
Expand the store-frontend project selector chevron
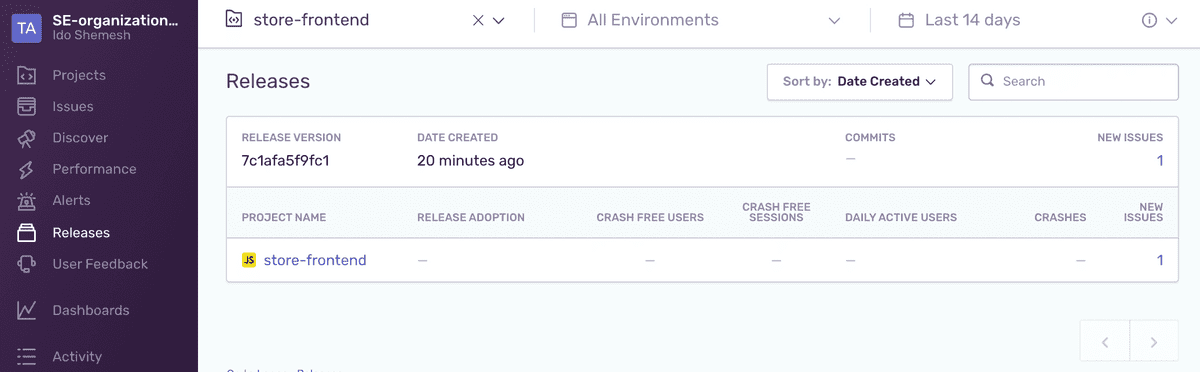499,20
